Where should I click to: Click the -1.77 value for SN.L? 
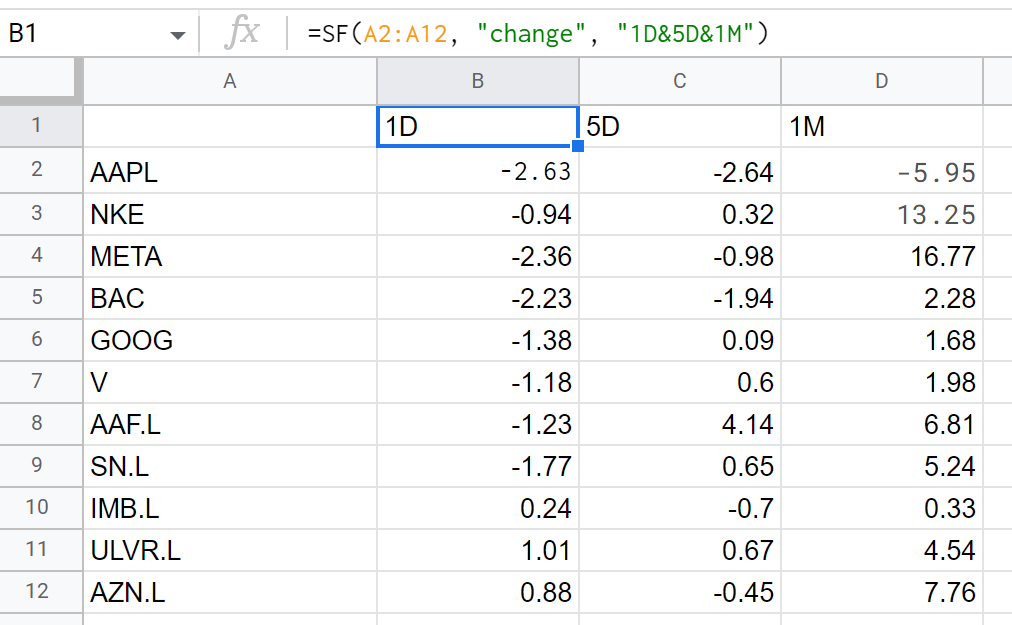click(x=478, y=466)
